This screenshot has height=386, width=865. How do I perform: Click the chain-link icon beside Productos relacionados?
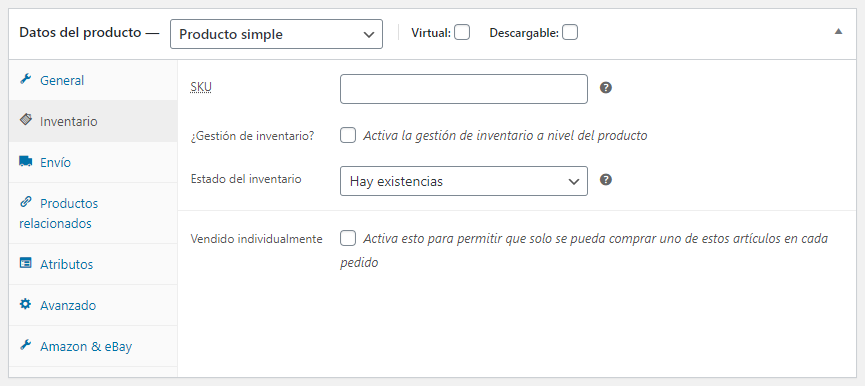coord(25,202)
